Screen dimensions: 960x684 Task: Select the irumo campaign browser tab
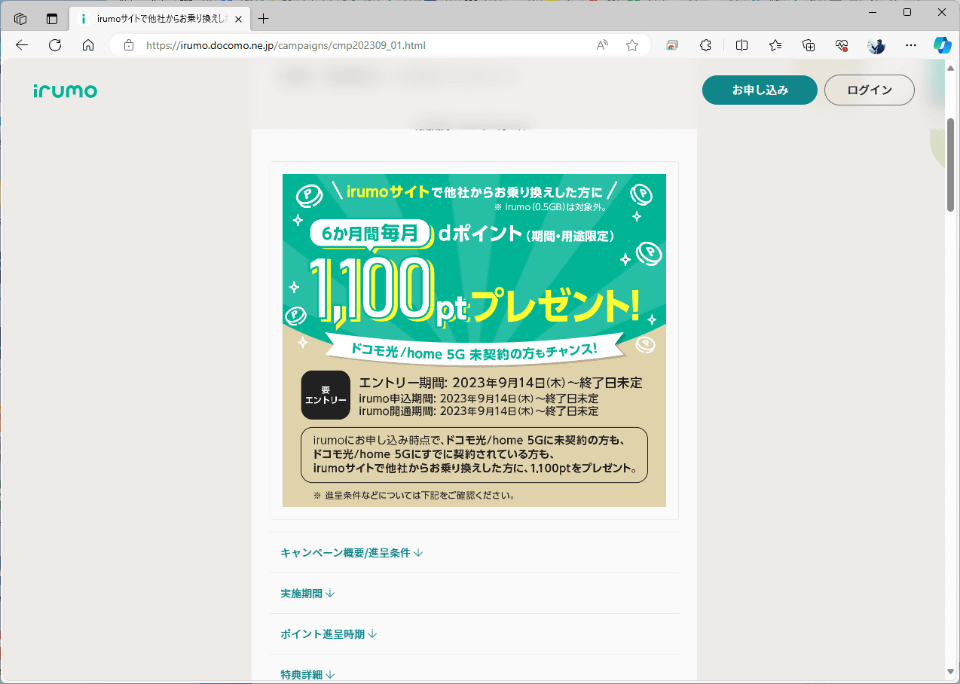point(150,17)
